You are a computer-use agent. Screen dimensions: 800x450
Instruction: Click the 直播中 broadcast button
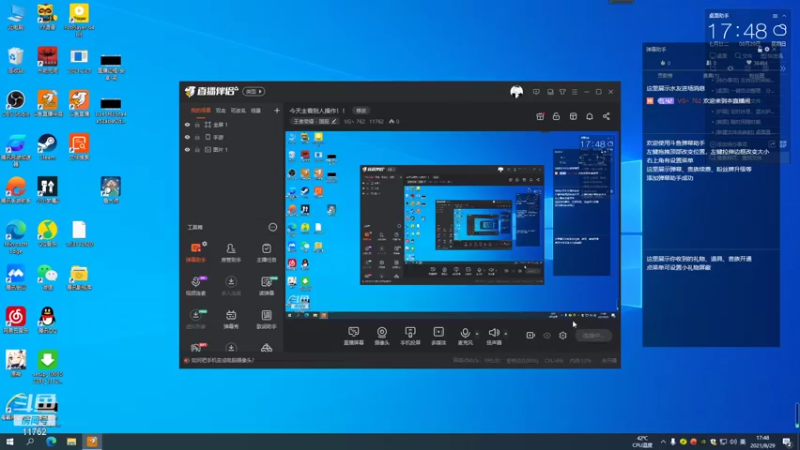click(593, 335)
